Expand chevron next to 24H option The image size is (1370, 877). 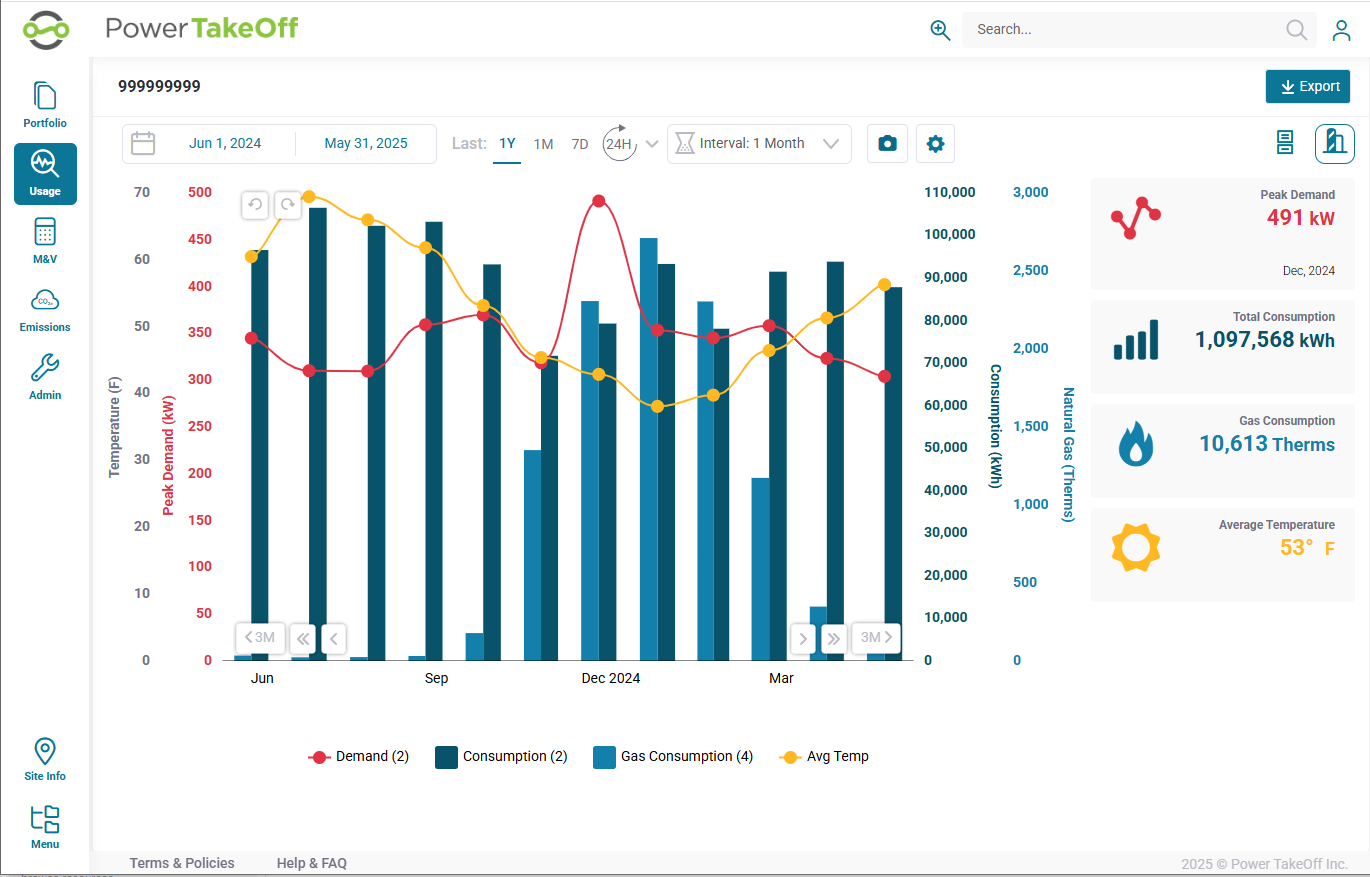[652, 144]
